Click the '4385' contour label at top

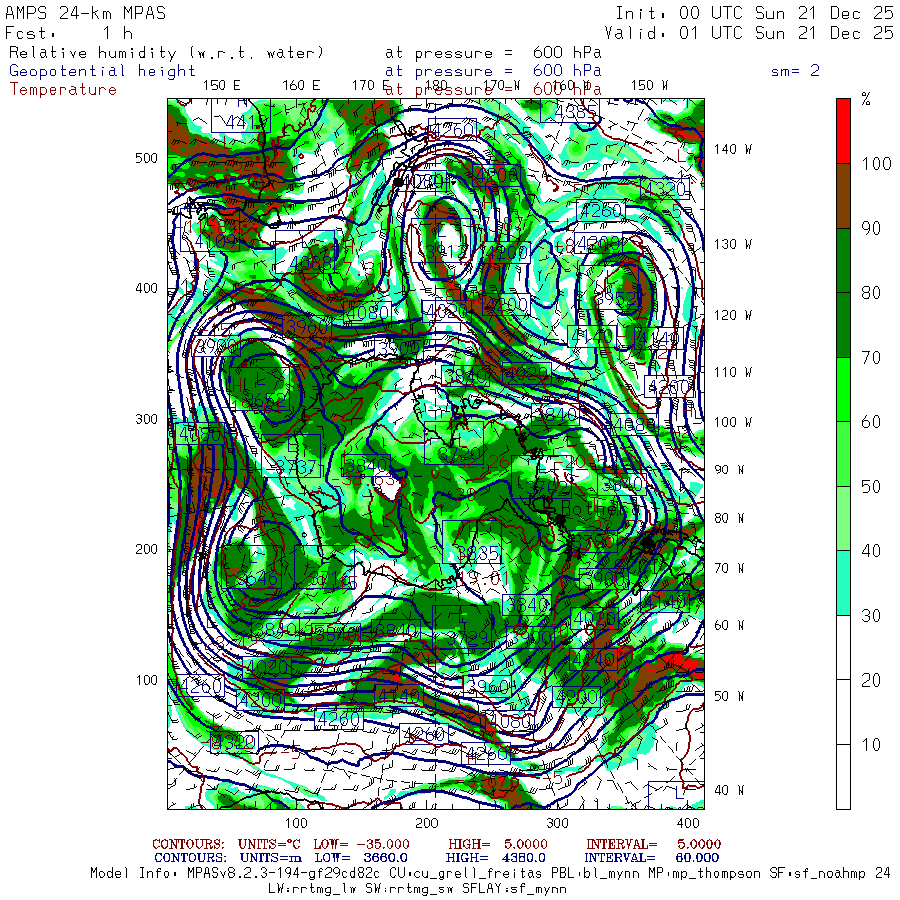[571, 111]
